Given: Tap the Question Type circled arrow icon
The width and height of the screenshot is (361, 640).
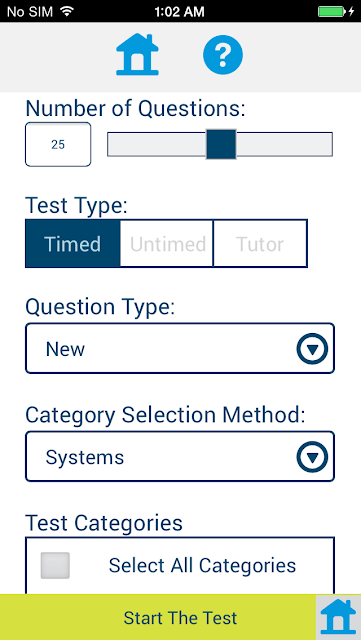Looking at the screenshot, I should 312,349.
